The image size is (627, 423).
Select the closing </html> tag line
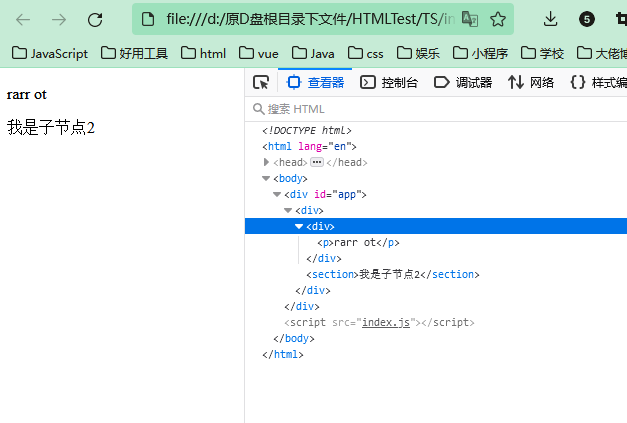(x=283, y=354)
